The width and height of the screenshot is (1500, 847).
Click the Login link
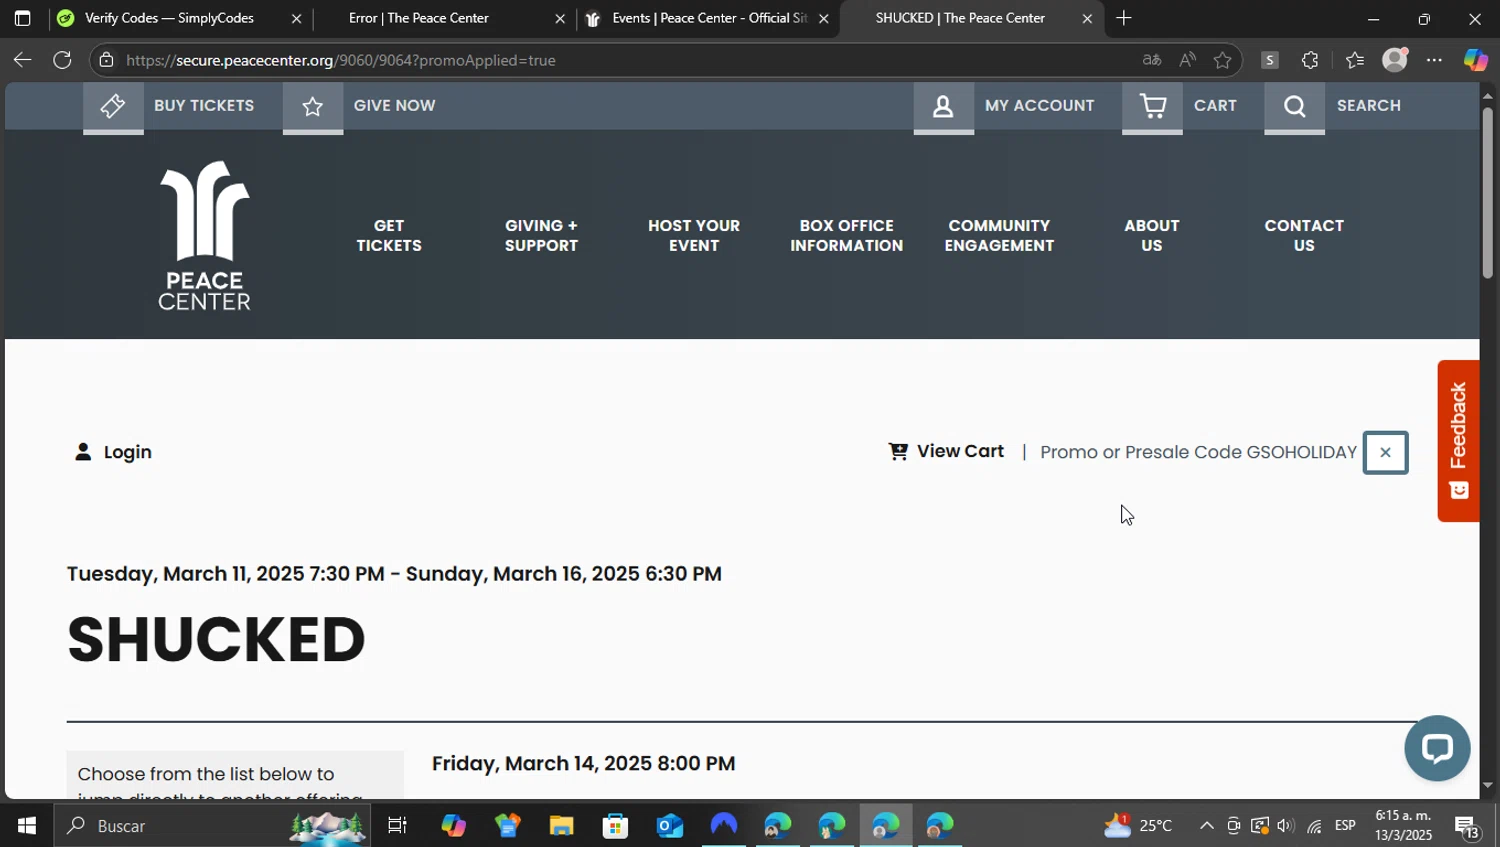113,452
